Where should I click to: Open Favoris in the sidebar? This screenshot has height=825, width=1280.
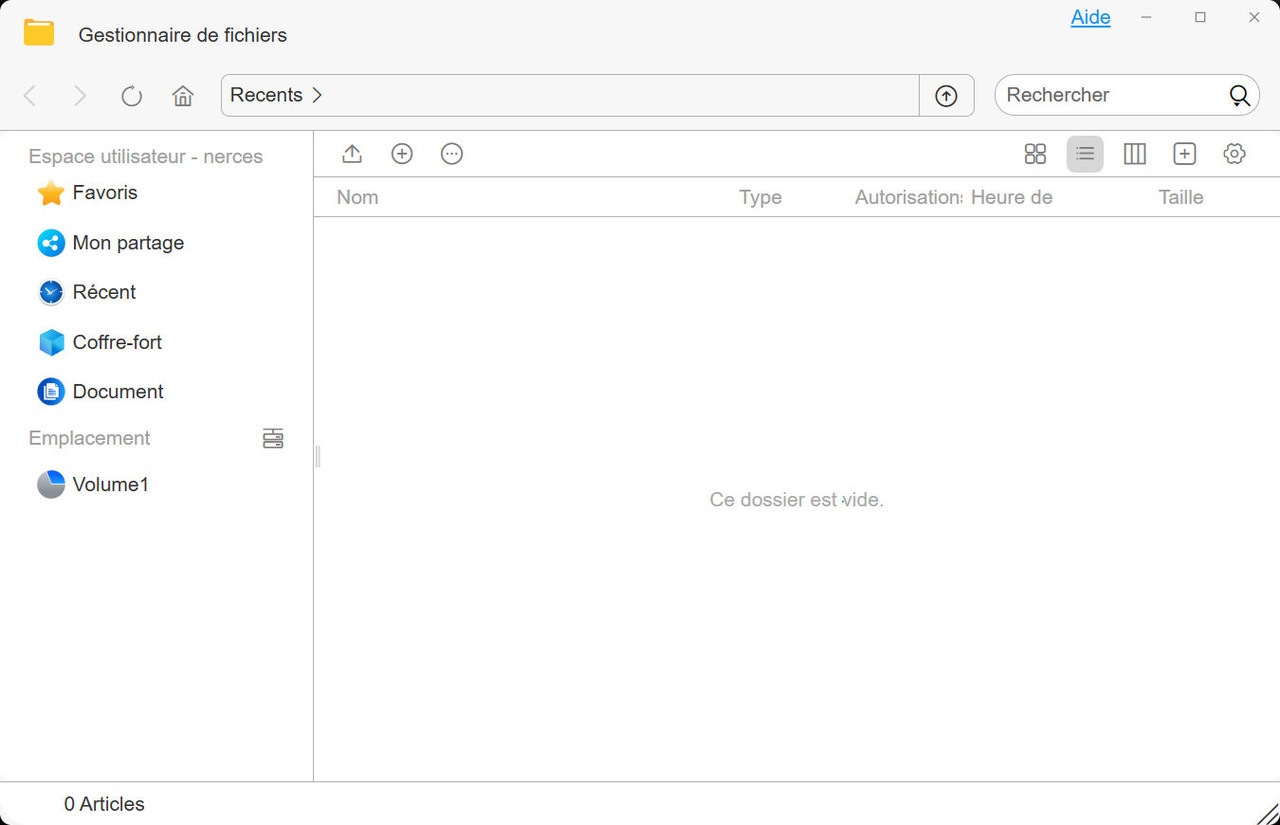click(x=87, y=193)
